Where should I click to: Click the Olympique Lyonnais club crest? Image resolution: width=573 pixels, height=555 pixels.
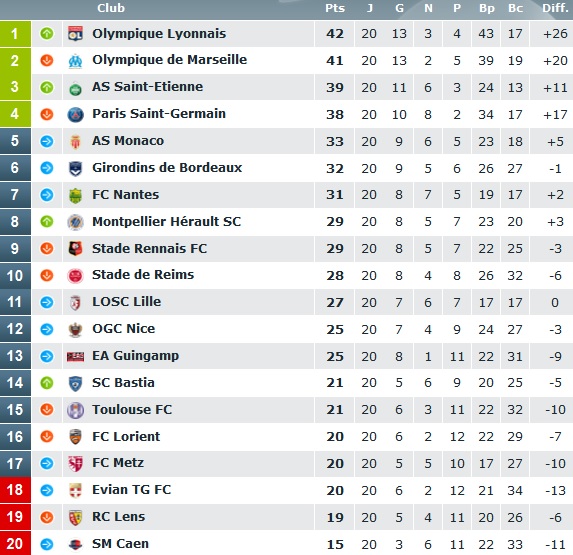tap(75, 34)
